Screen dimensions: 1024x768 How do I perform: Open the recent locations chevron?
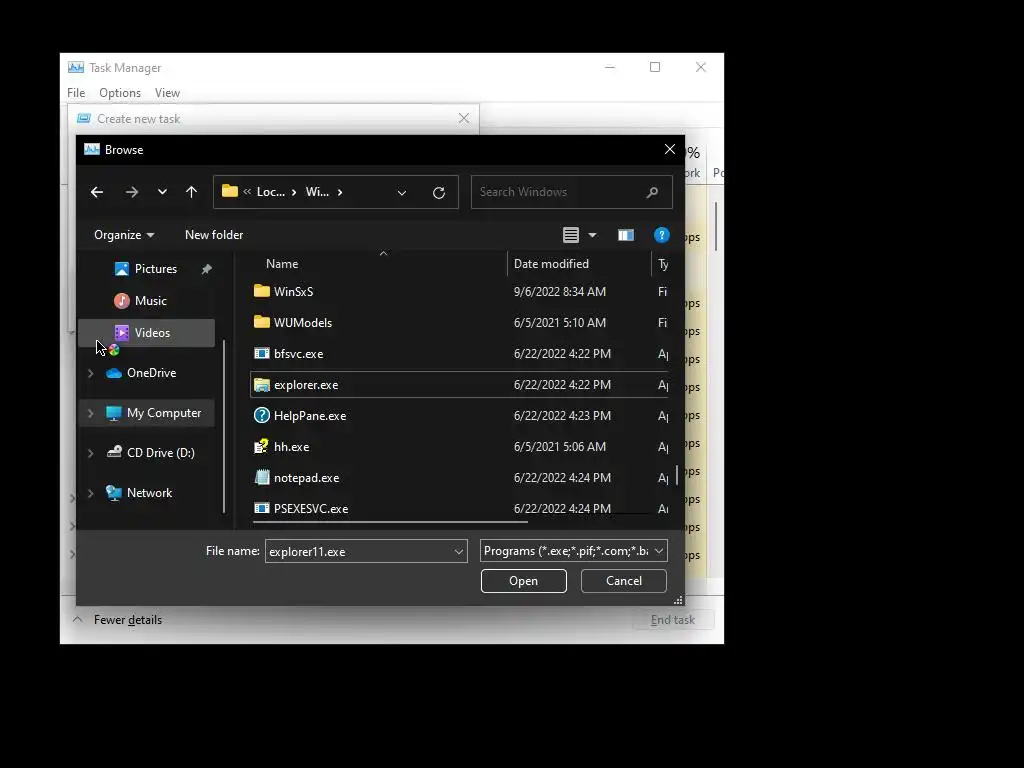162,192
